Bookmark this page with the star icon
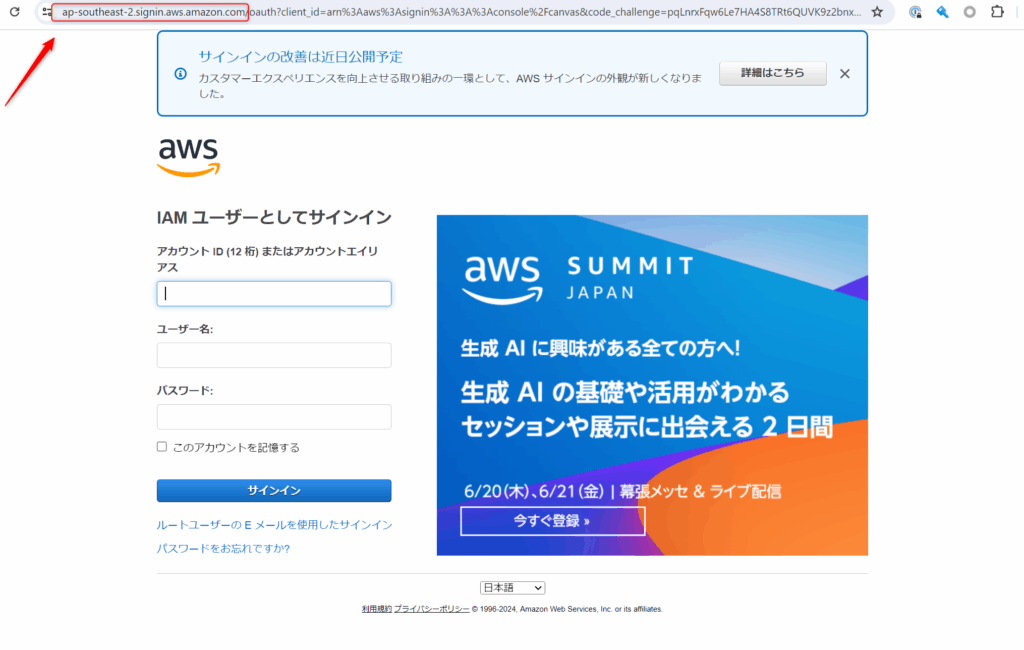Image resolution: width=1024 pixels, height=650 pixels. [x=877, y=12]
